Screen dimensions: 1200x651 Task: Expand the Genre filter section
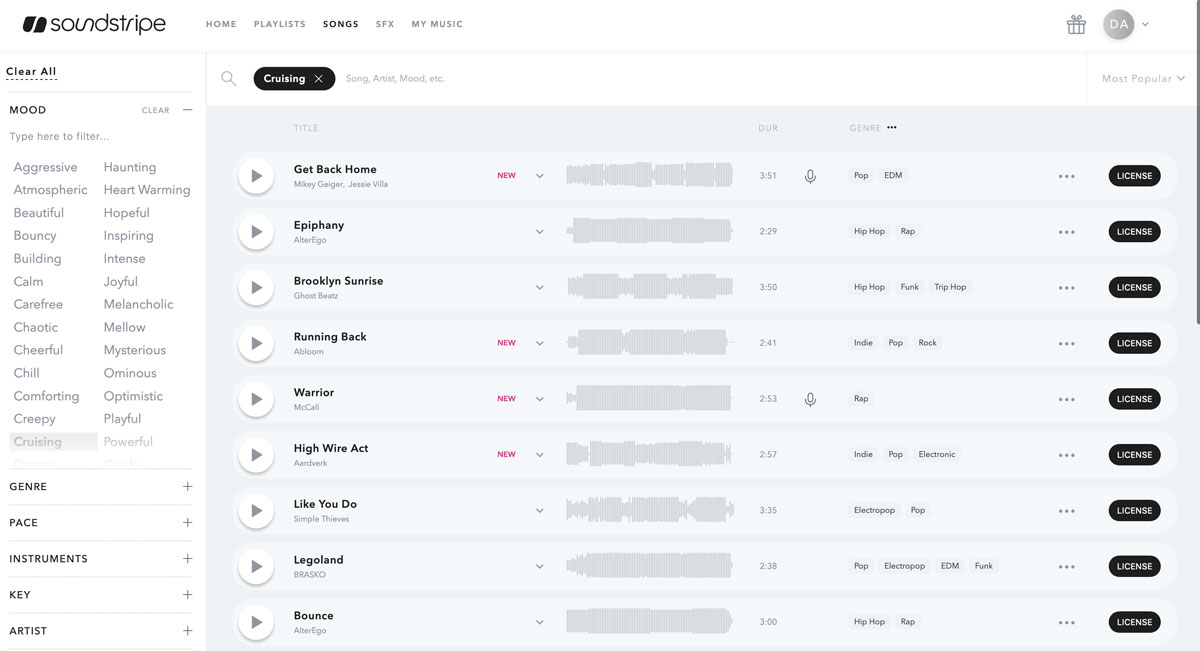point(187,487)
